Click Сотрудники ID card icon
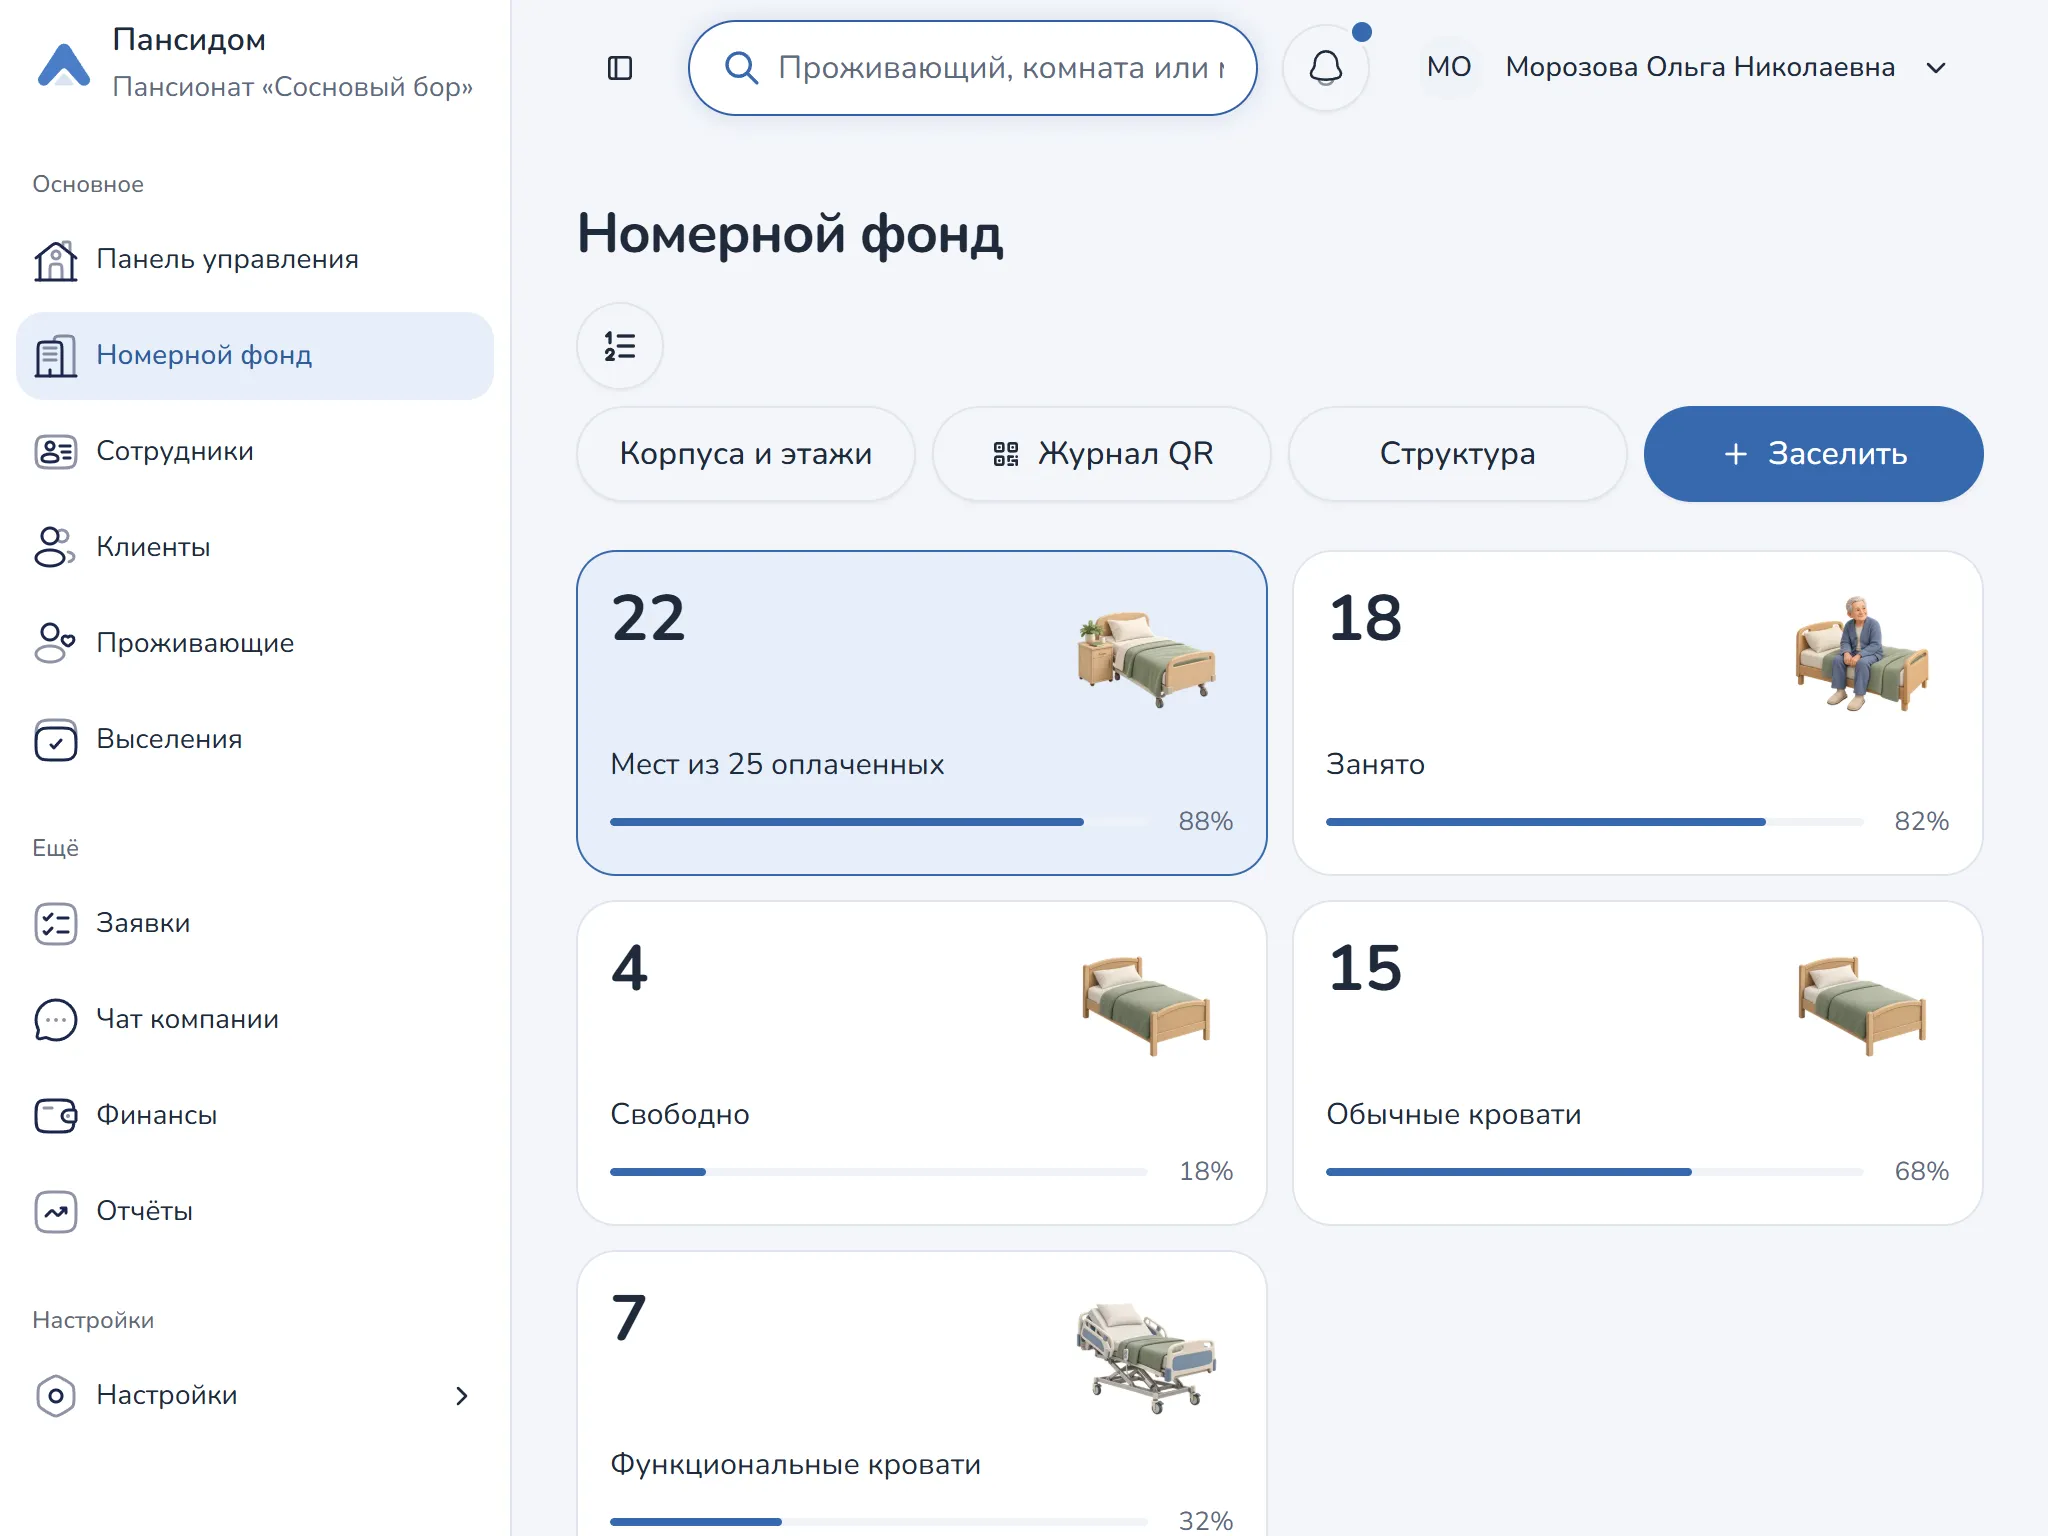Screen dimensions: 2048x1536 (x=56, y=452)
